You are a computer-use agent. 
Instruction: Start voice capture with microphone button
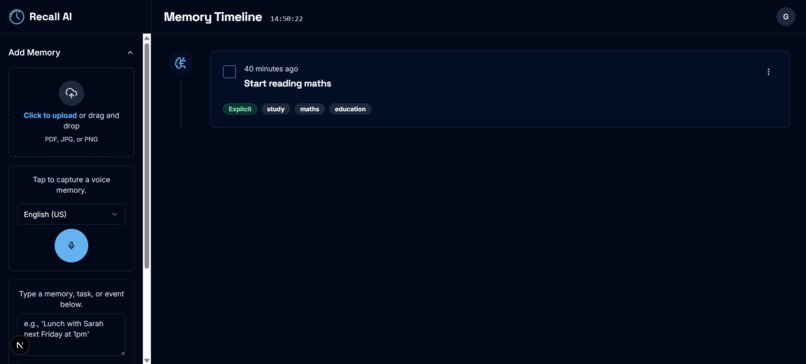[x=71, y=246]
